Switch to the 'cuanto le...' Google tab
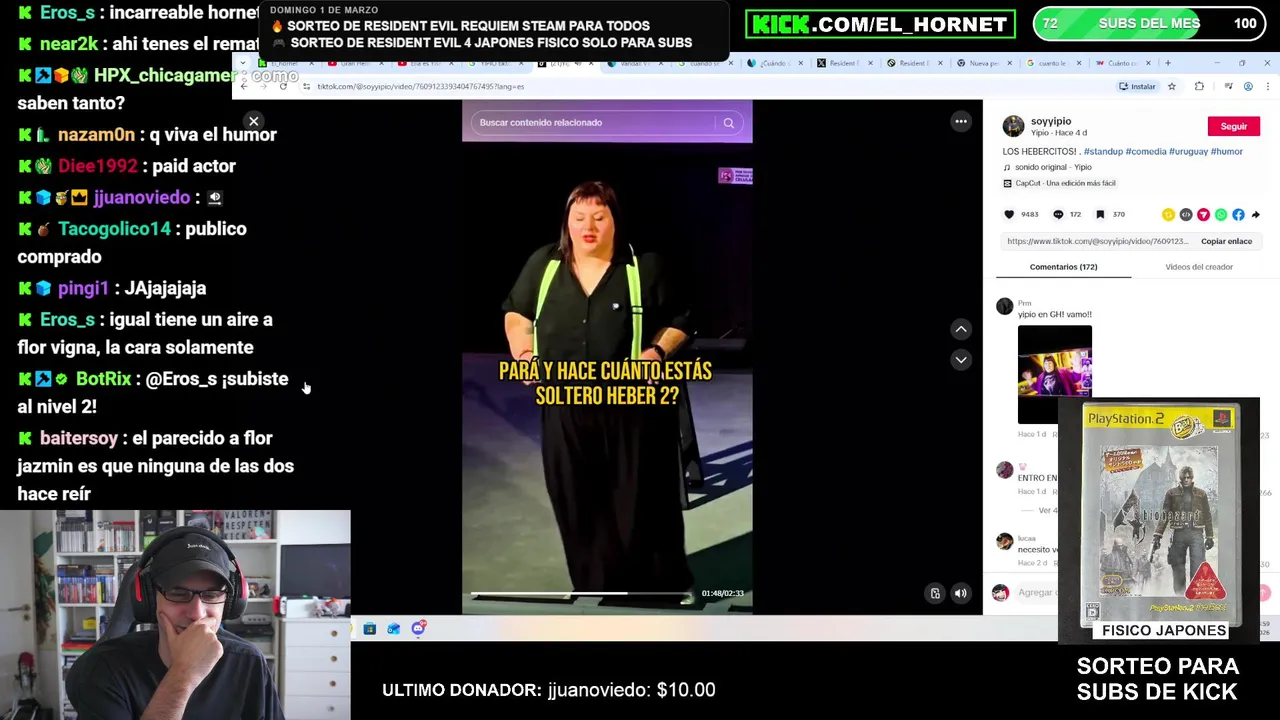This screenshot has width=1280, height=720. click(x=1052, y=63)
